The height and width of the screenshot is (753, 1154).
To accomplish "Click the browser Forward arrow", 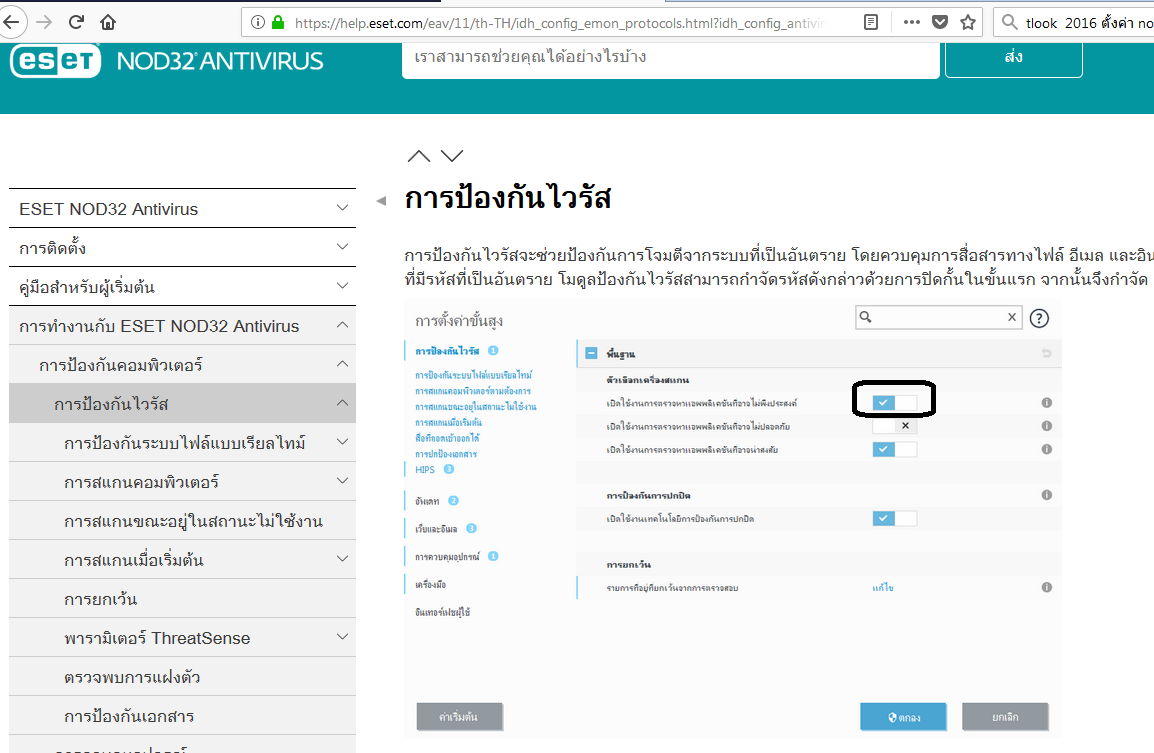I will click(x=44, y=22).
